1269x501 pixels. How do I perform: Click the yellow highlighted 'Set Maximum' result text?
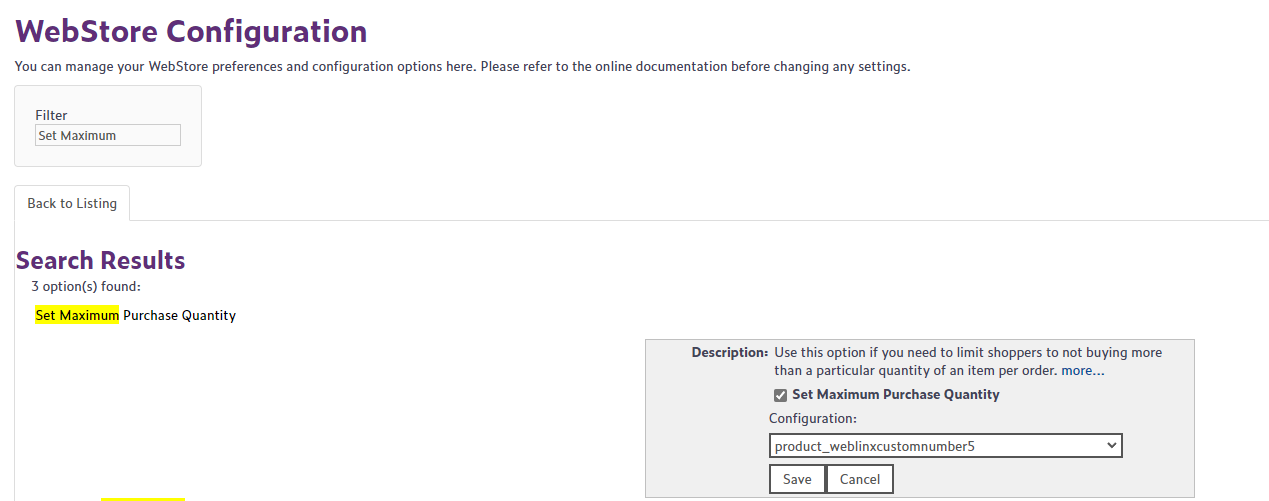click(77, 315)
